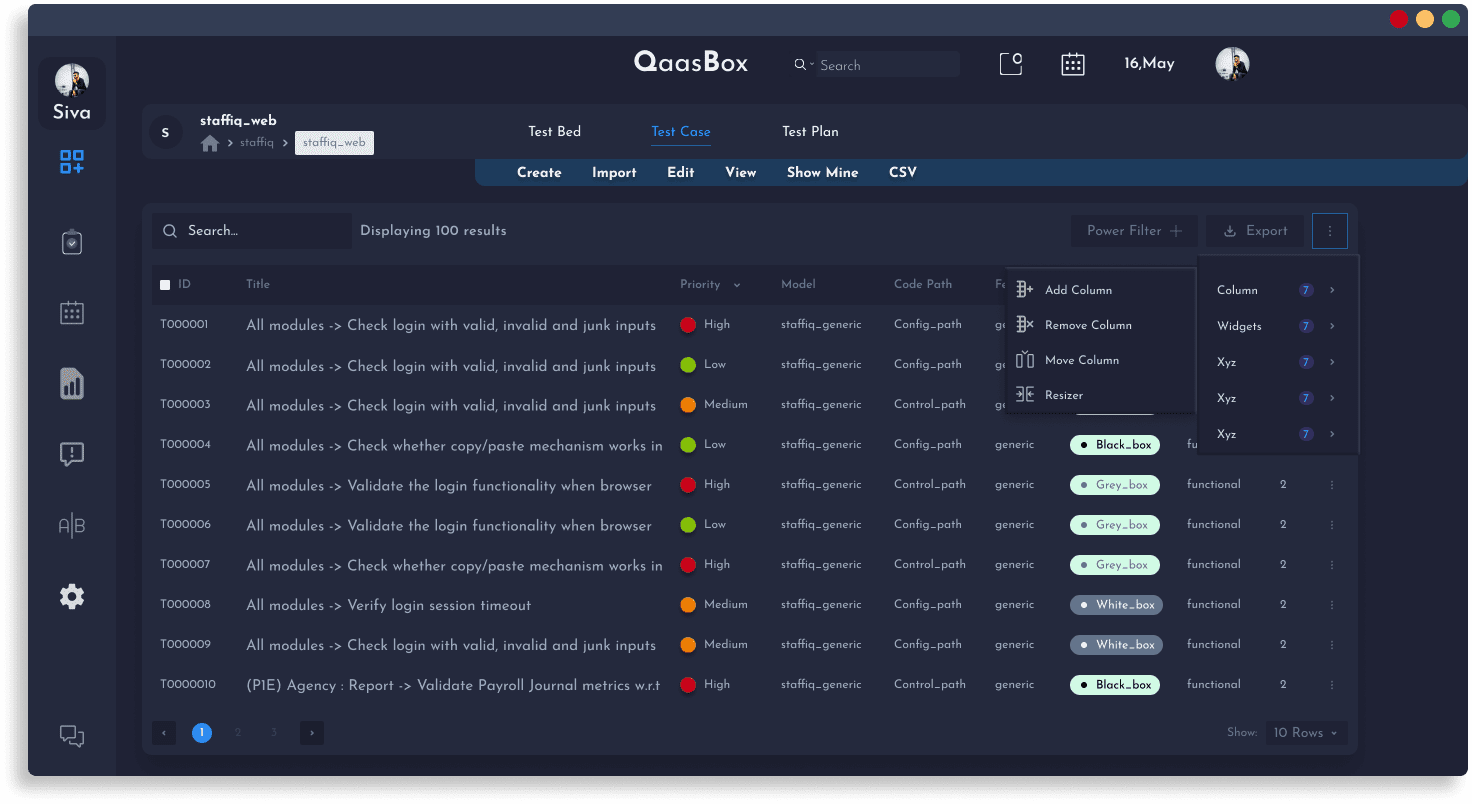Click the White_box tag for T000008
This screenshot has width=1472, height=804.
(1116, 605)
